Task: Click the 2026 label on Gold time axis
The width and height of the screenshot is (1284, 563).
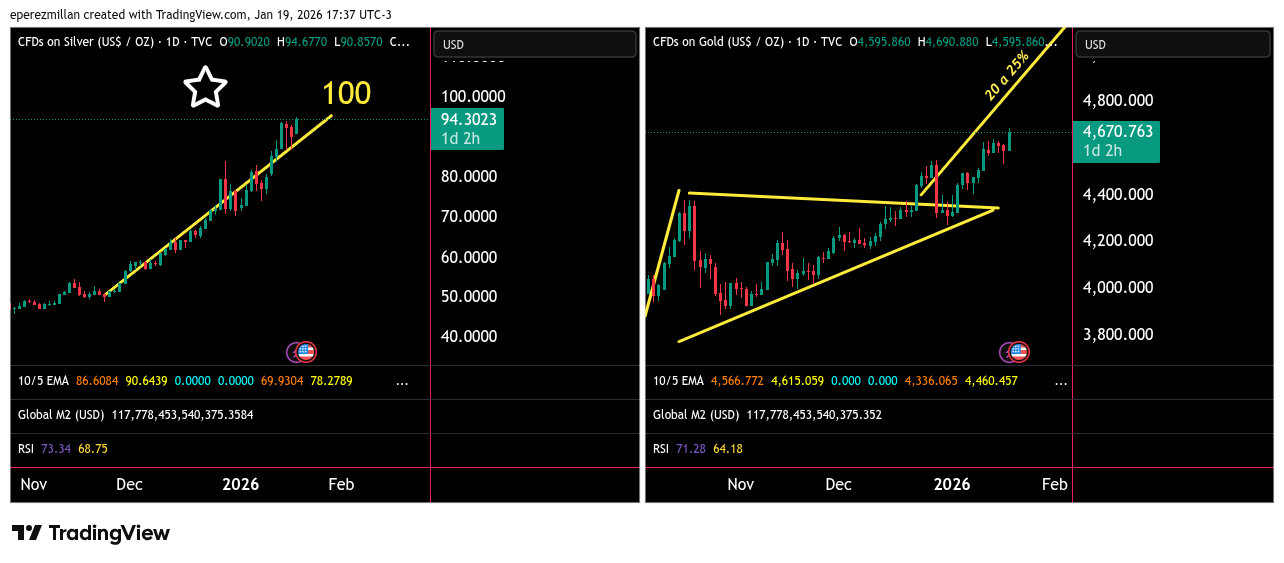Action: [951, 484]
